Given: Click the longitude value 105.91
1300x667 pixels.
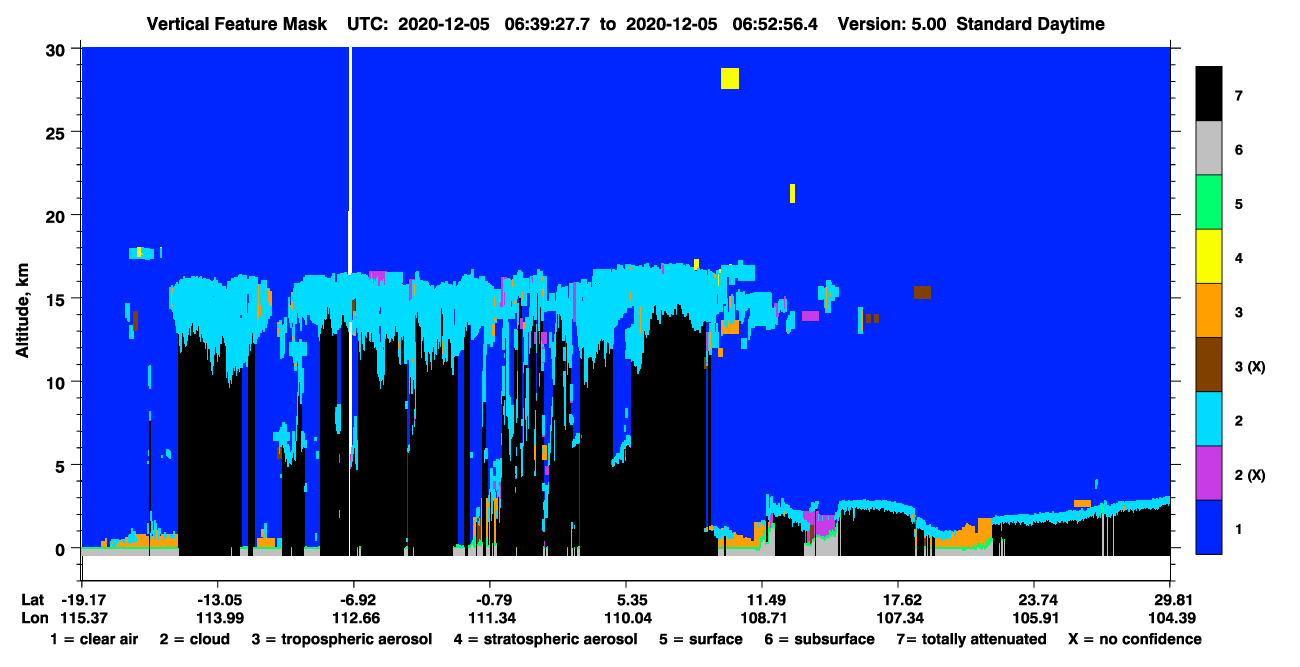Looking at the screenshot, I should [1035, 617].
